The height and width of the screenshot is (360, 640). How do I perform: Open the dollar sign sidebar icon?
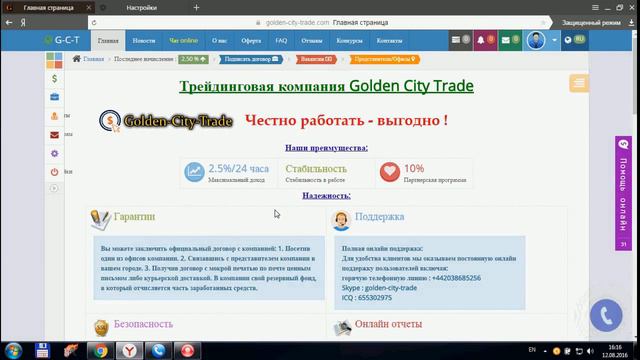click(54, 78)
